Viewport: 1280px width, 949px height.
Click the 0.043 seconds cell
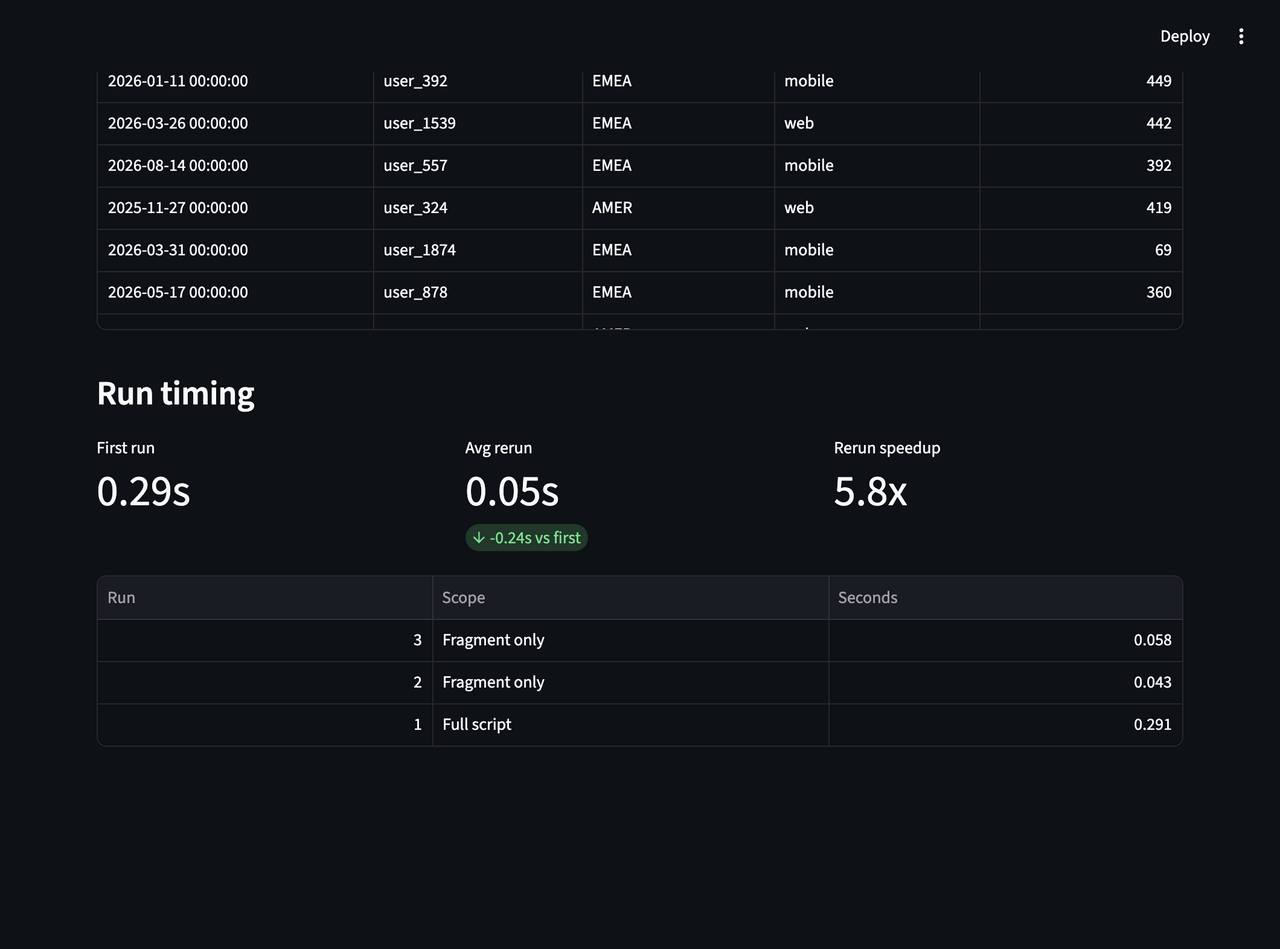[x=1005, y=682]
